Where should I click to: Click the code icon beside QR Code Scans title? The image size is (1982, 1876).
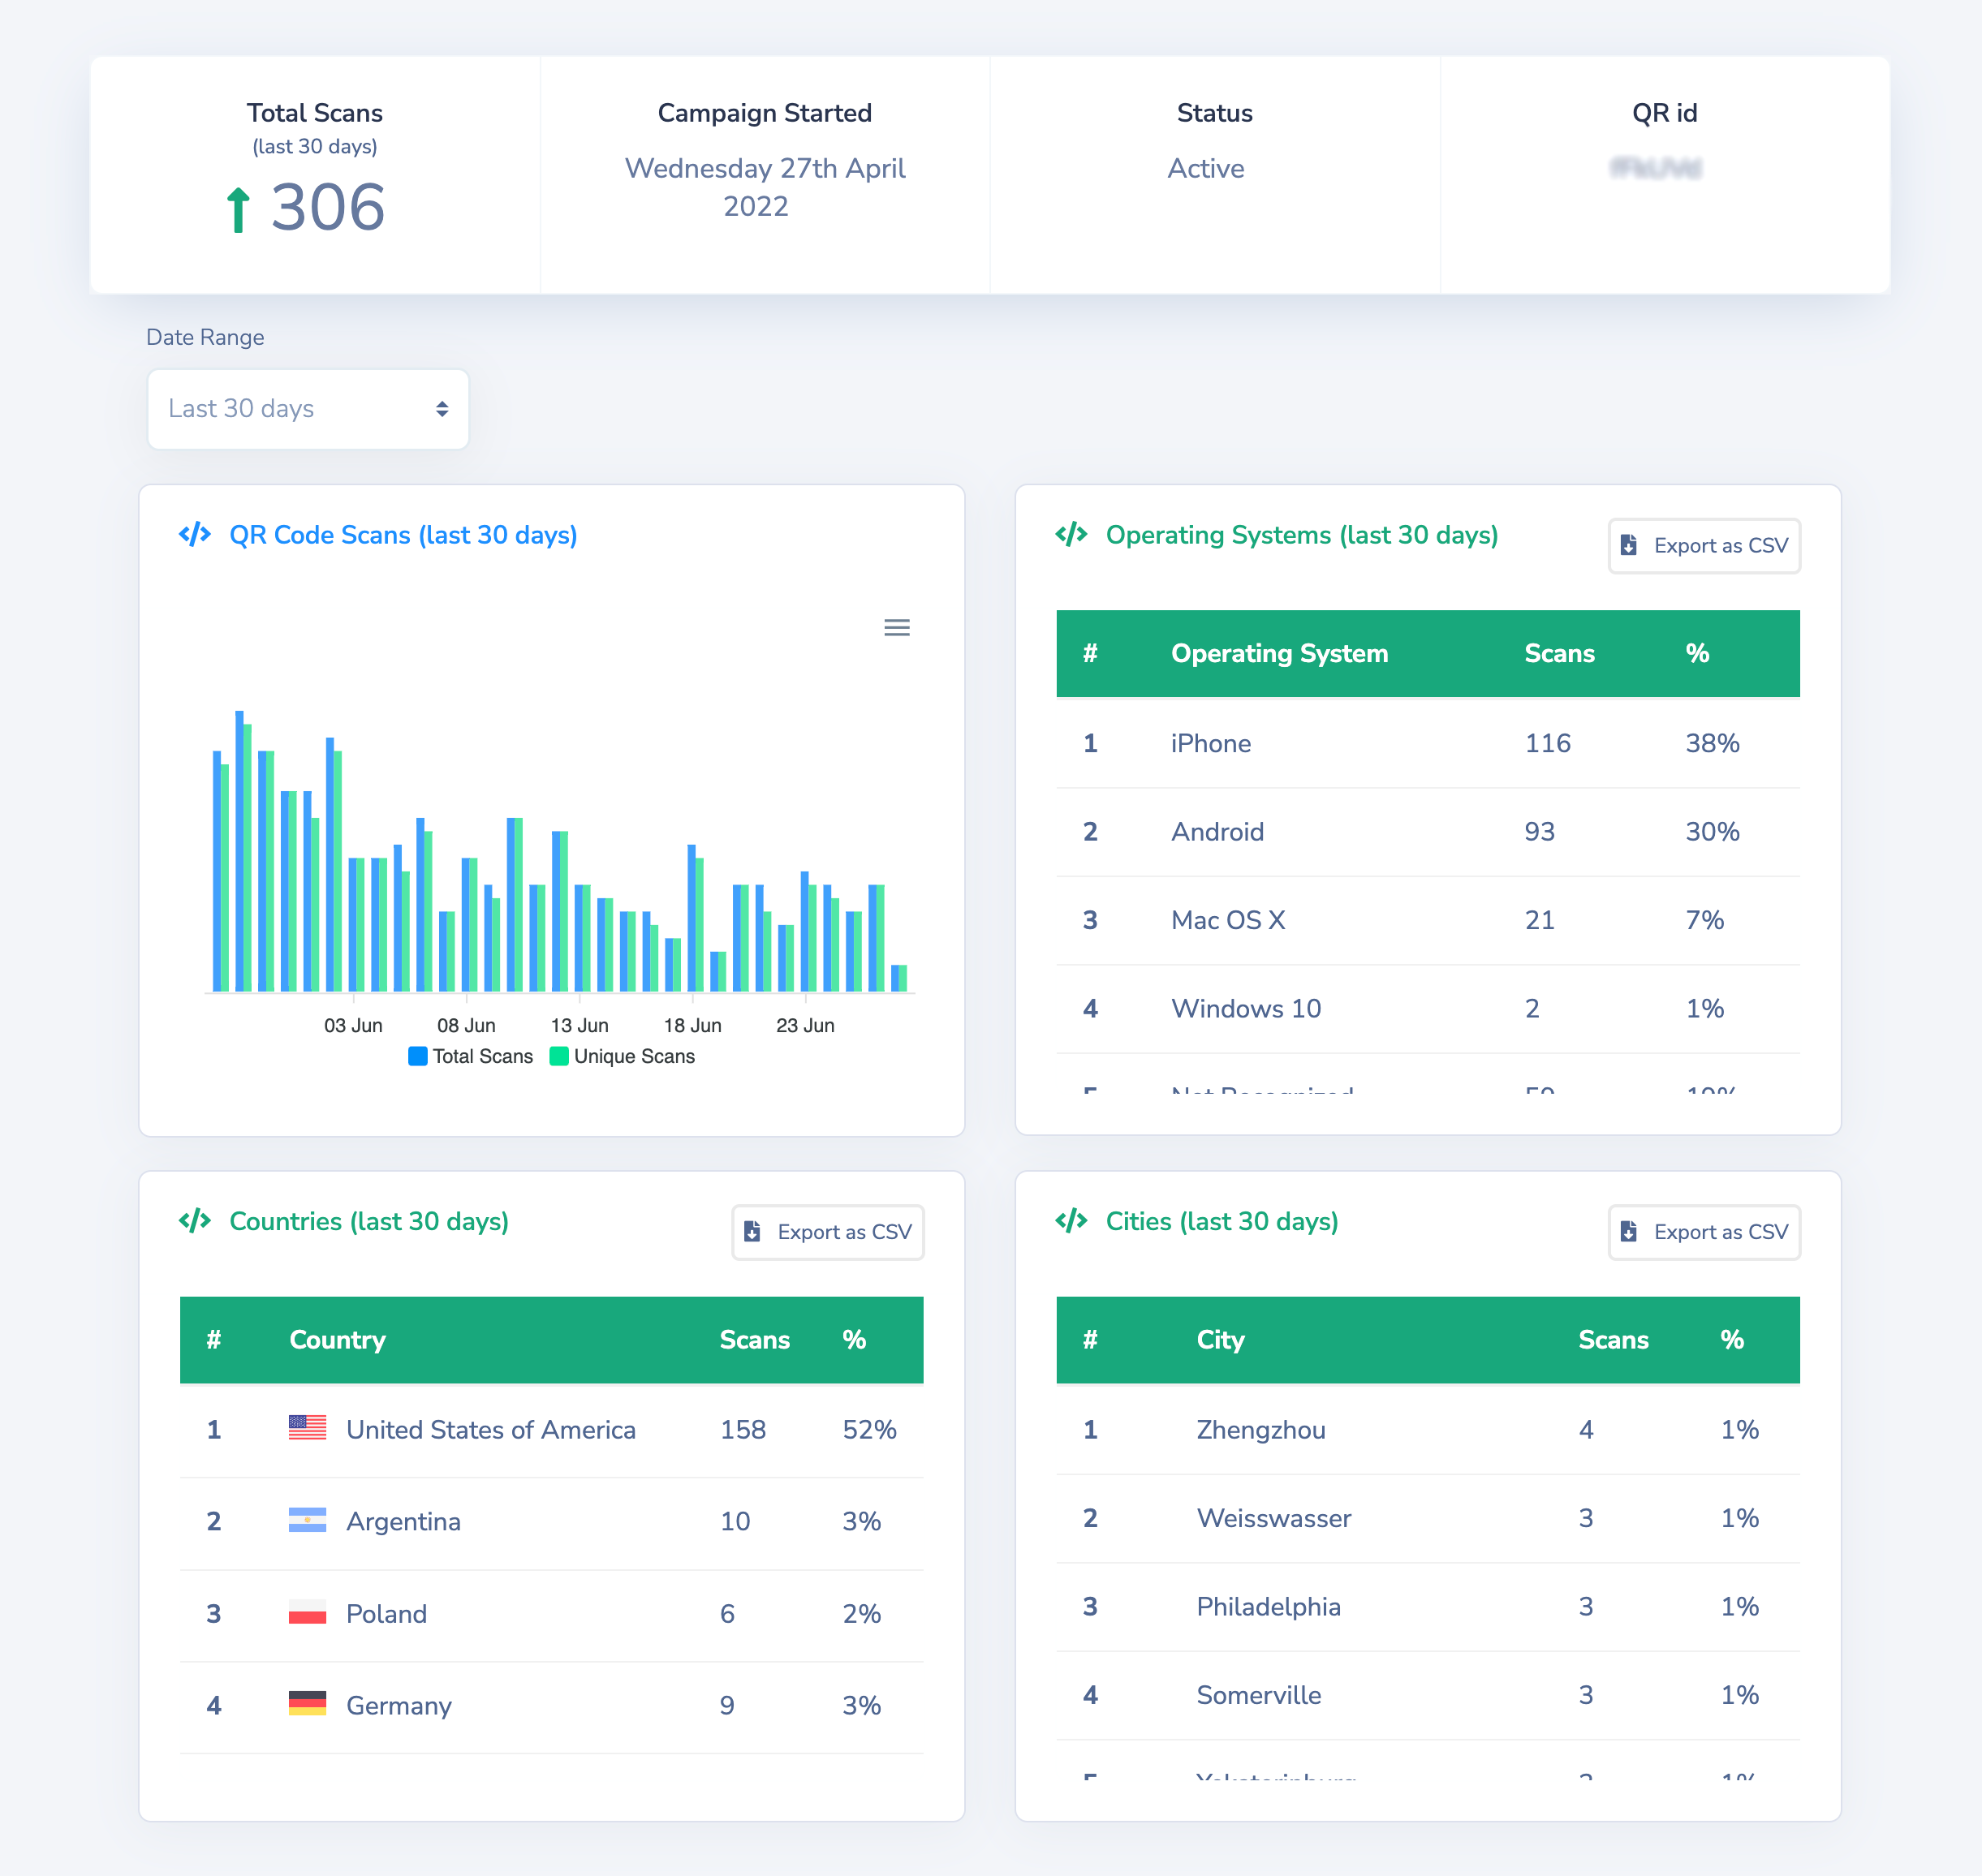click(195, 534)
